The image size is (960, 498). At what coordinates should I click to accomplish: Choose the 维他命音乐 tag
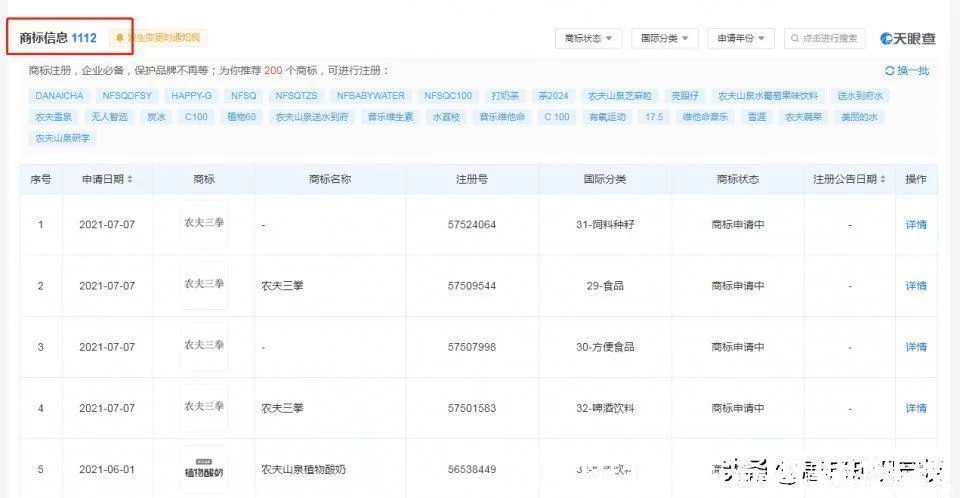705,117
